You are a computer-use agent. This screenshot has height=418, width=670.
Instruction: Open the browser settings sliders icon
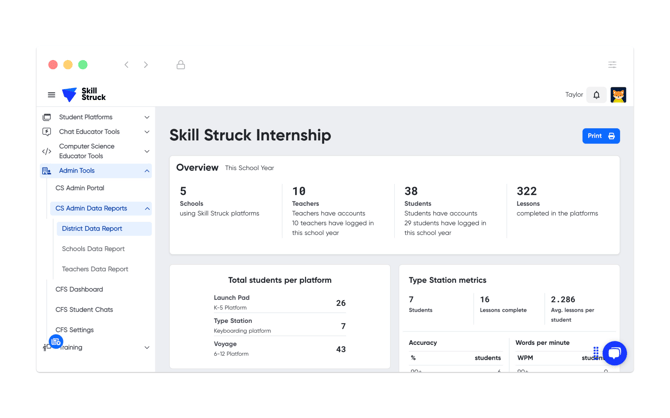coord(612,65)
